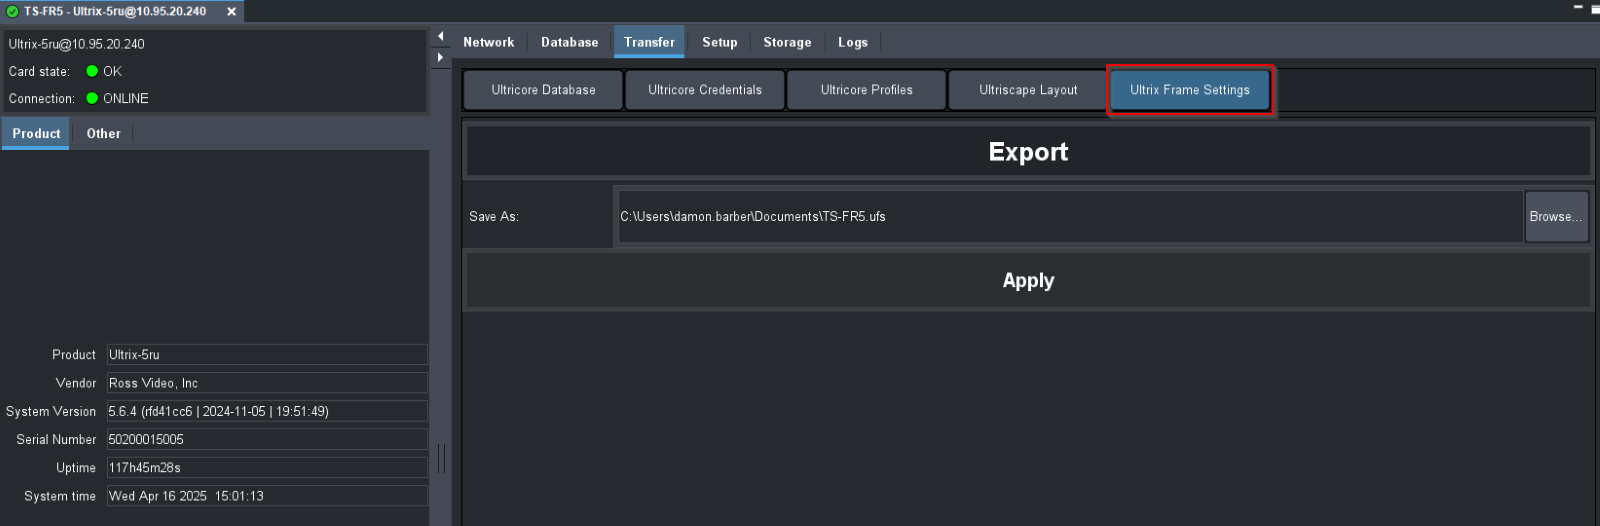
Task: Collapse the left panel with the left arrow
Action: point(440,36)
